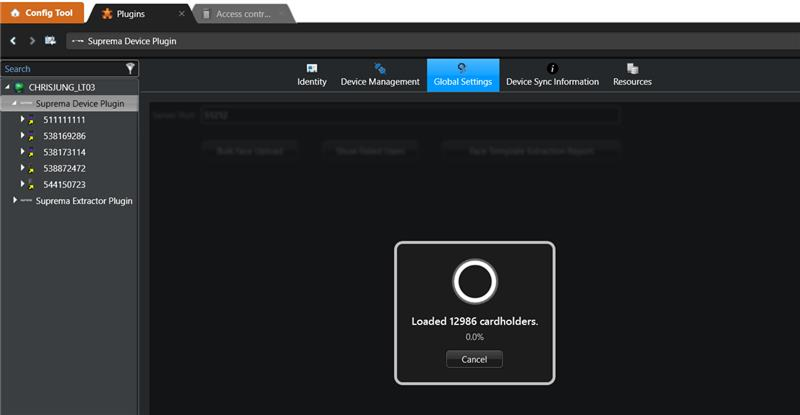Collapse the Suprema Device Plugin node
800x415 pixels.
14,103
